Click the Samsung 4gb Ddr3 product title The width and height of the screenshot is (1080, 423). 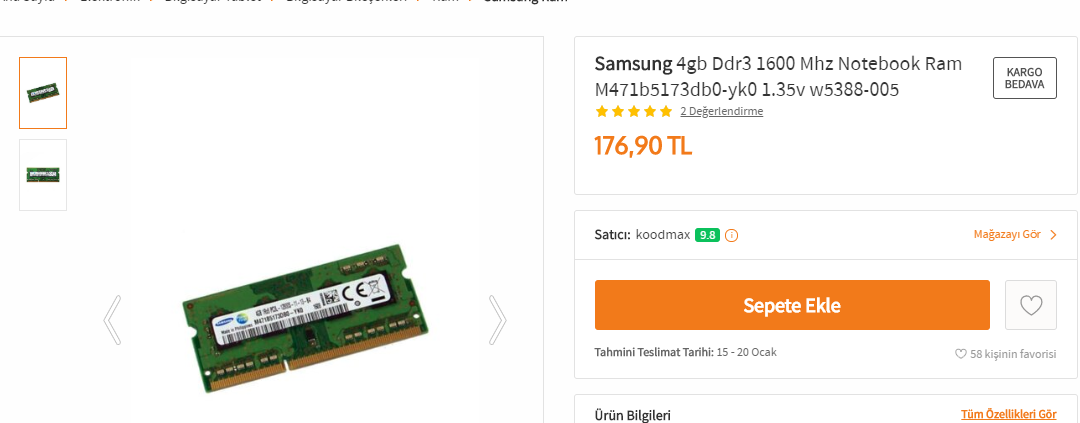pos(778,76)
